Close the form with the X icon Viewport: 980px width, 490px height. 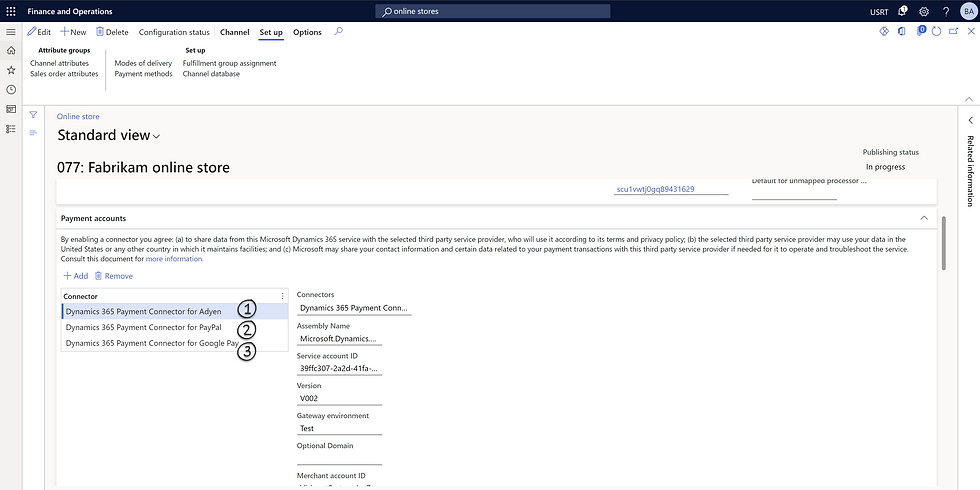(x=971, y=31)
